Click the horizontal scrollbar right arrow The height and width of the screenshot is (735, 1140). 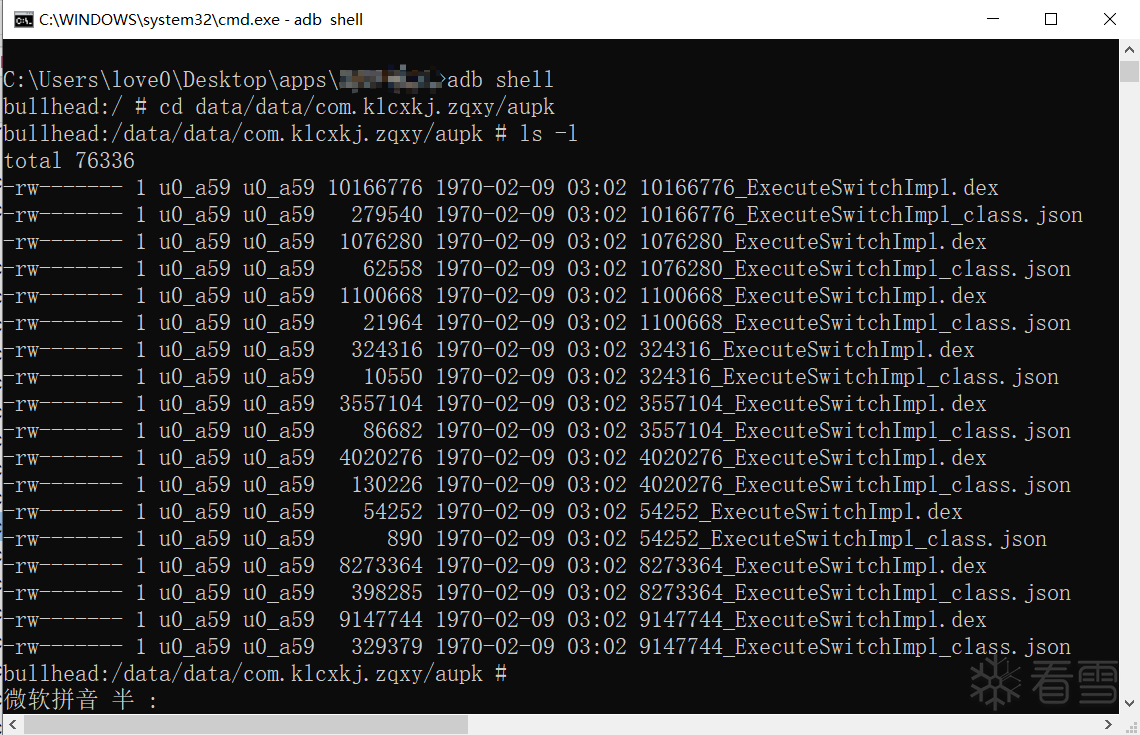[1108, 724]
